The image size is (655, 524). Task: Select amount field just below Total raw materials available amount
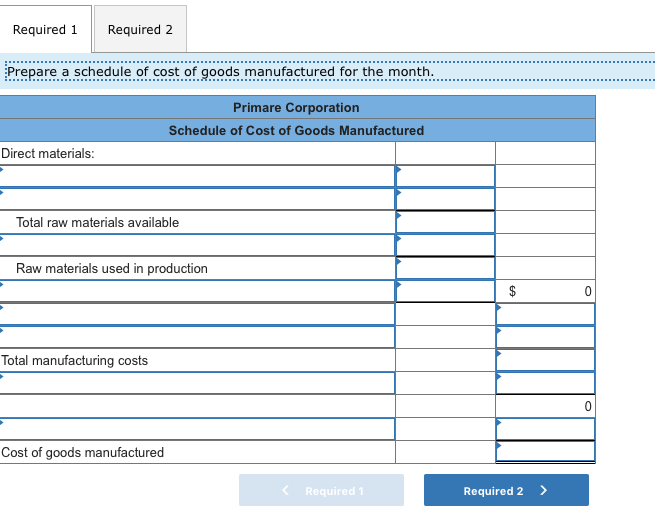[x=445, y=245]
